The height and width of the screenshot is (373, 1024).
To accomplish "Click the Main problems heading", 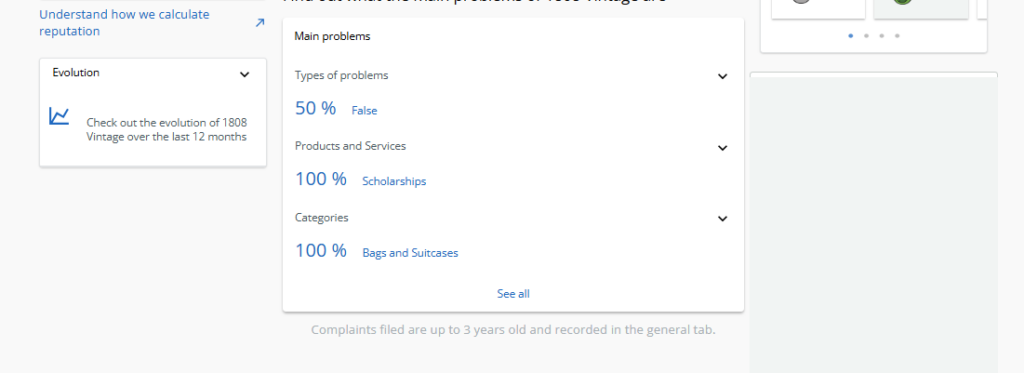I will pos(332,37).
